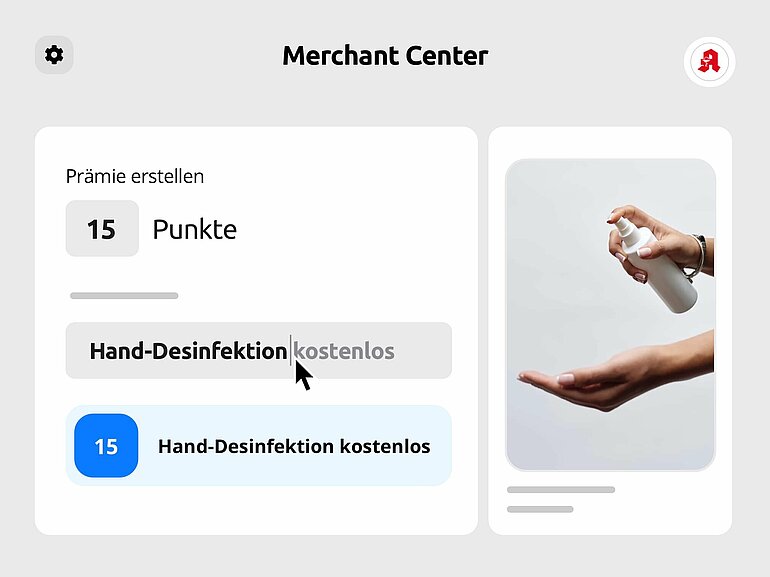Open the red pharmacy logo profile
The height and width of the screenshot is (577, 770).
point(709,62)
